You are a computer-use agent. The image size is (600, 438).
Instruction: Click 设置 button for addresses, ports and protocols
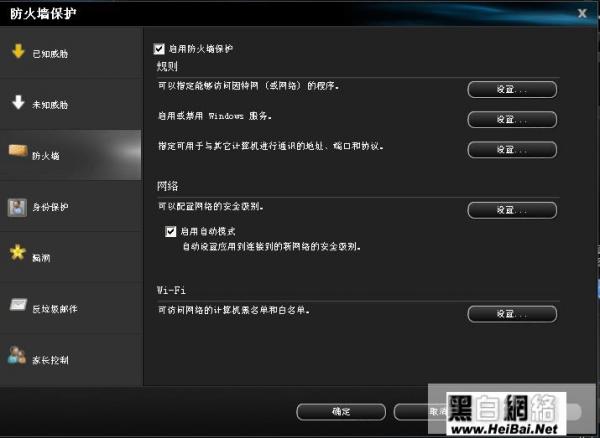pos(512,150)
